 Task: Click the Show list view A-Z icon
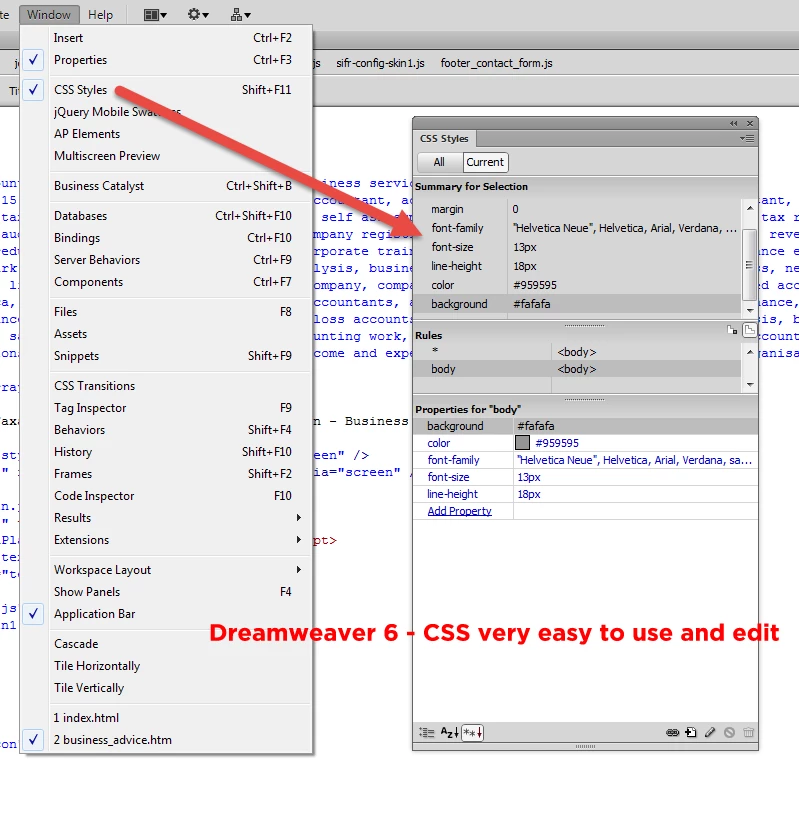(x=449, y=733)
